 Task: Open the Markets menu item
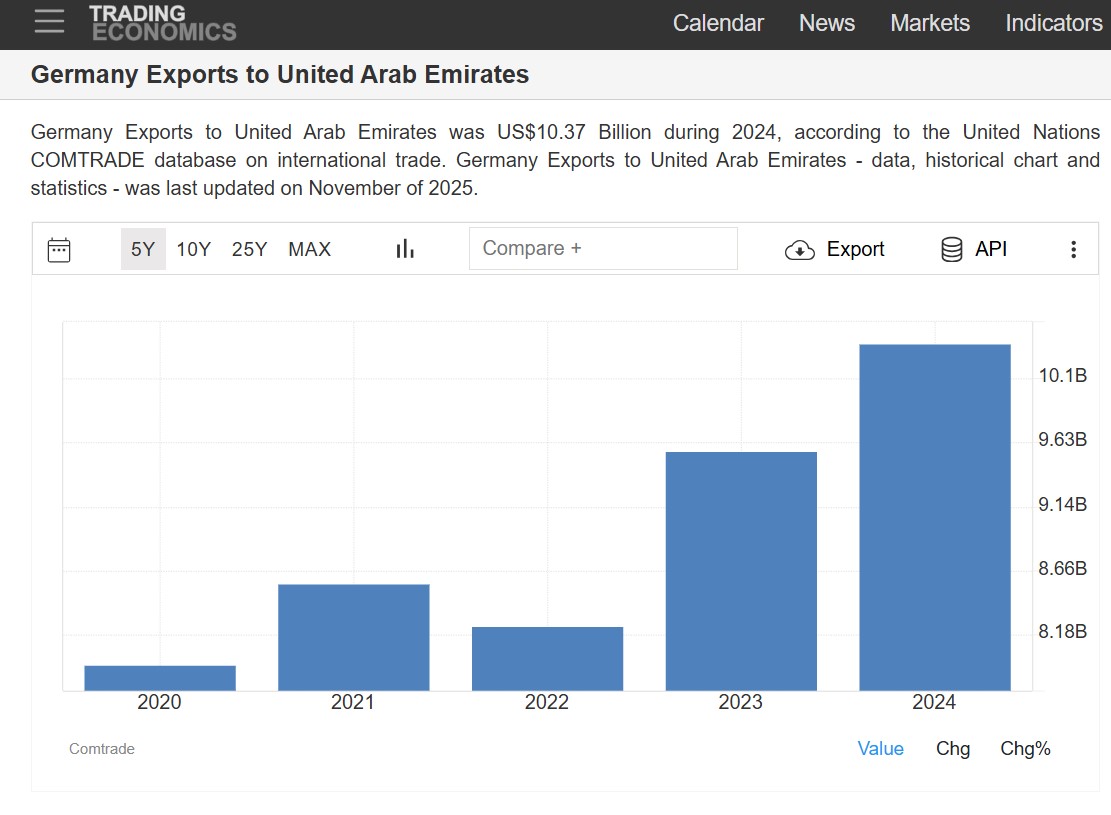930,23
